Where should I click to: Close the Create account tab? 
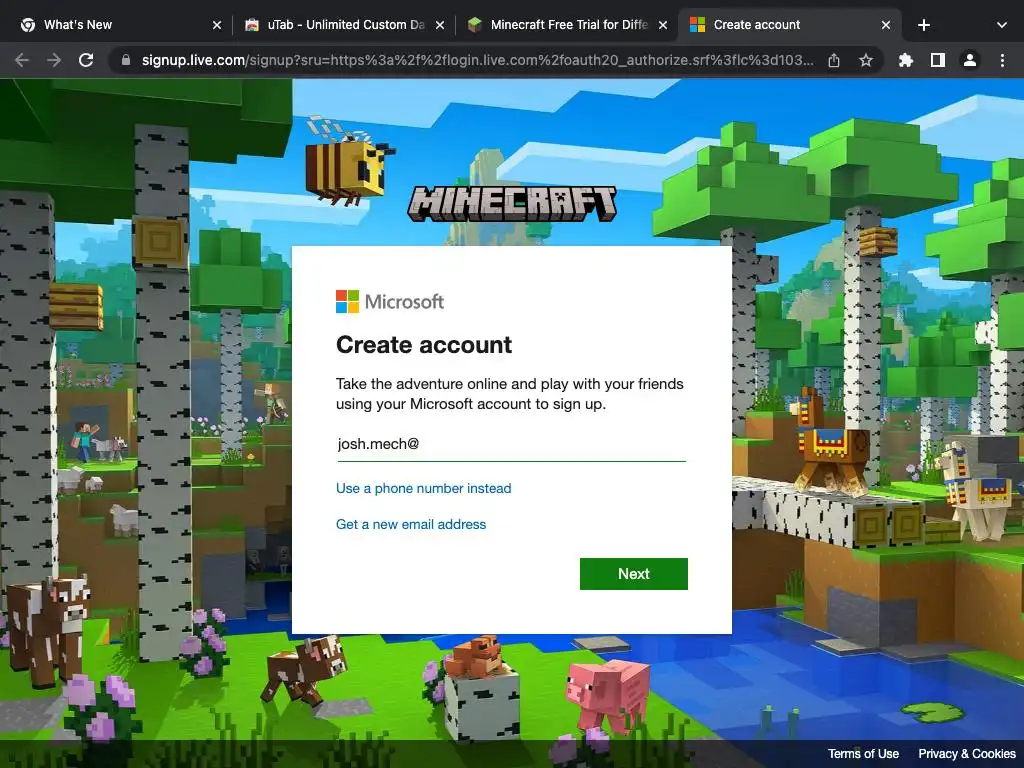(886, 25)
